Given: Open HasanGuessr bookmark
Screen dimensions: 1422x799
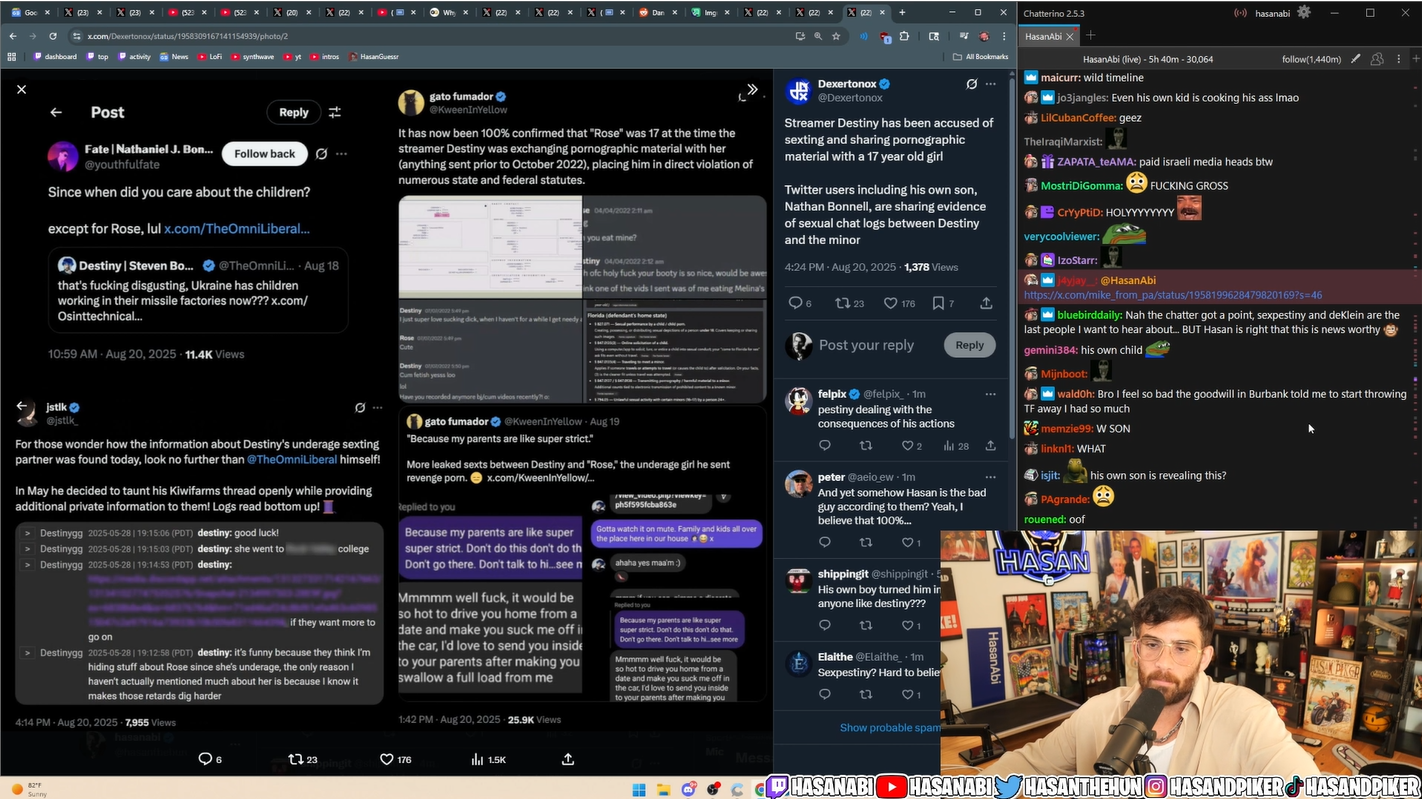Looking at the screenshot, I should tap(373, 57).
